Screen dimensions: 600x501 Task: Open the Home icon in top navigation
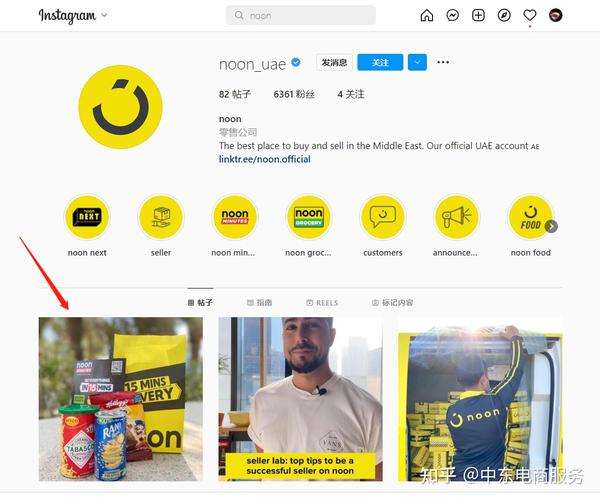(427, 15)
